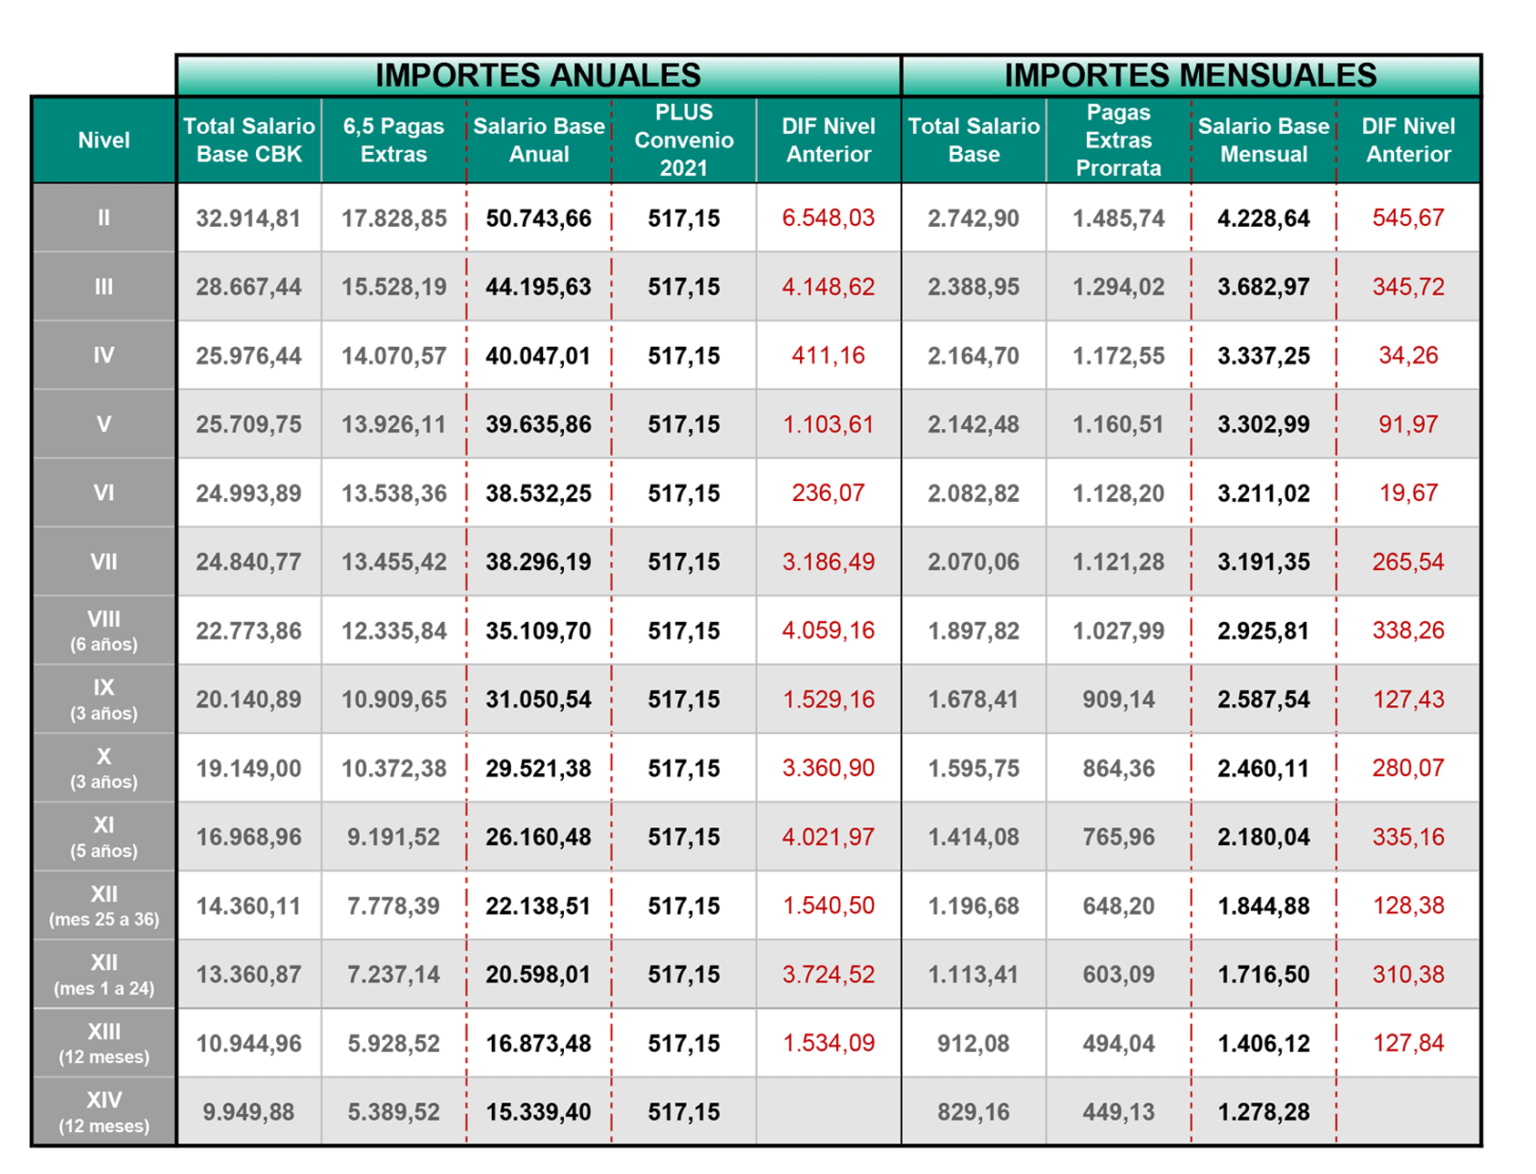Screen dimensions: 1536x1174
Task: Click level XIV (12 meses) label
Action: pos(104,1113)
